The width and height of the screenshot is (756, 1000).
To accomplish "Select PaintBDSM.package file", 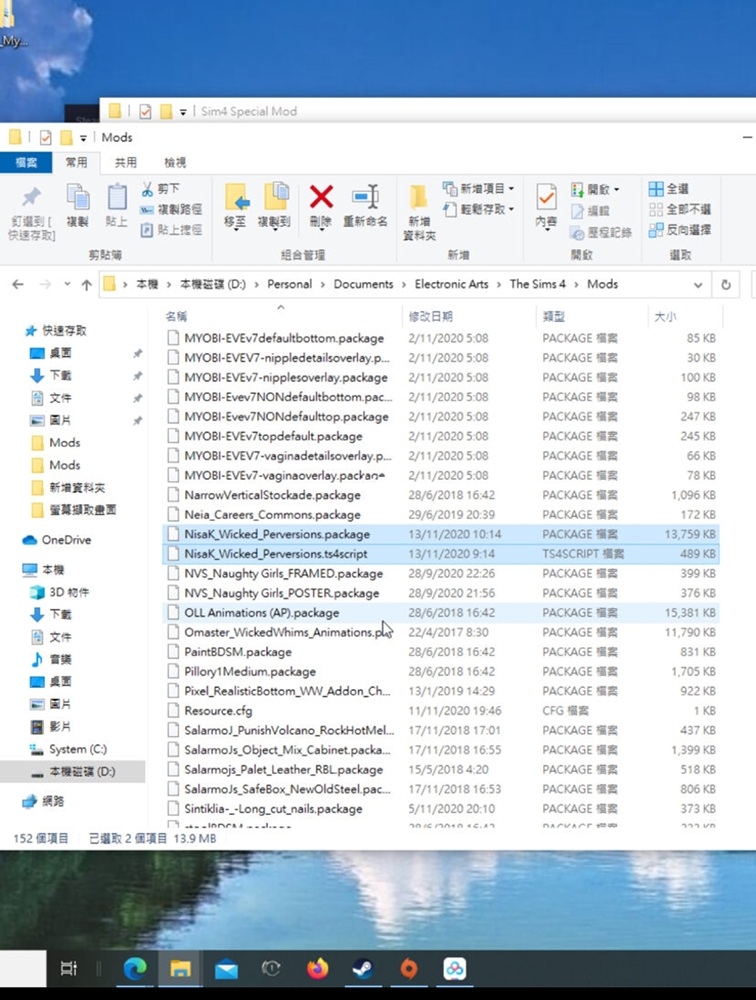I will [441, 652].
